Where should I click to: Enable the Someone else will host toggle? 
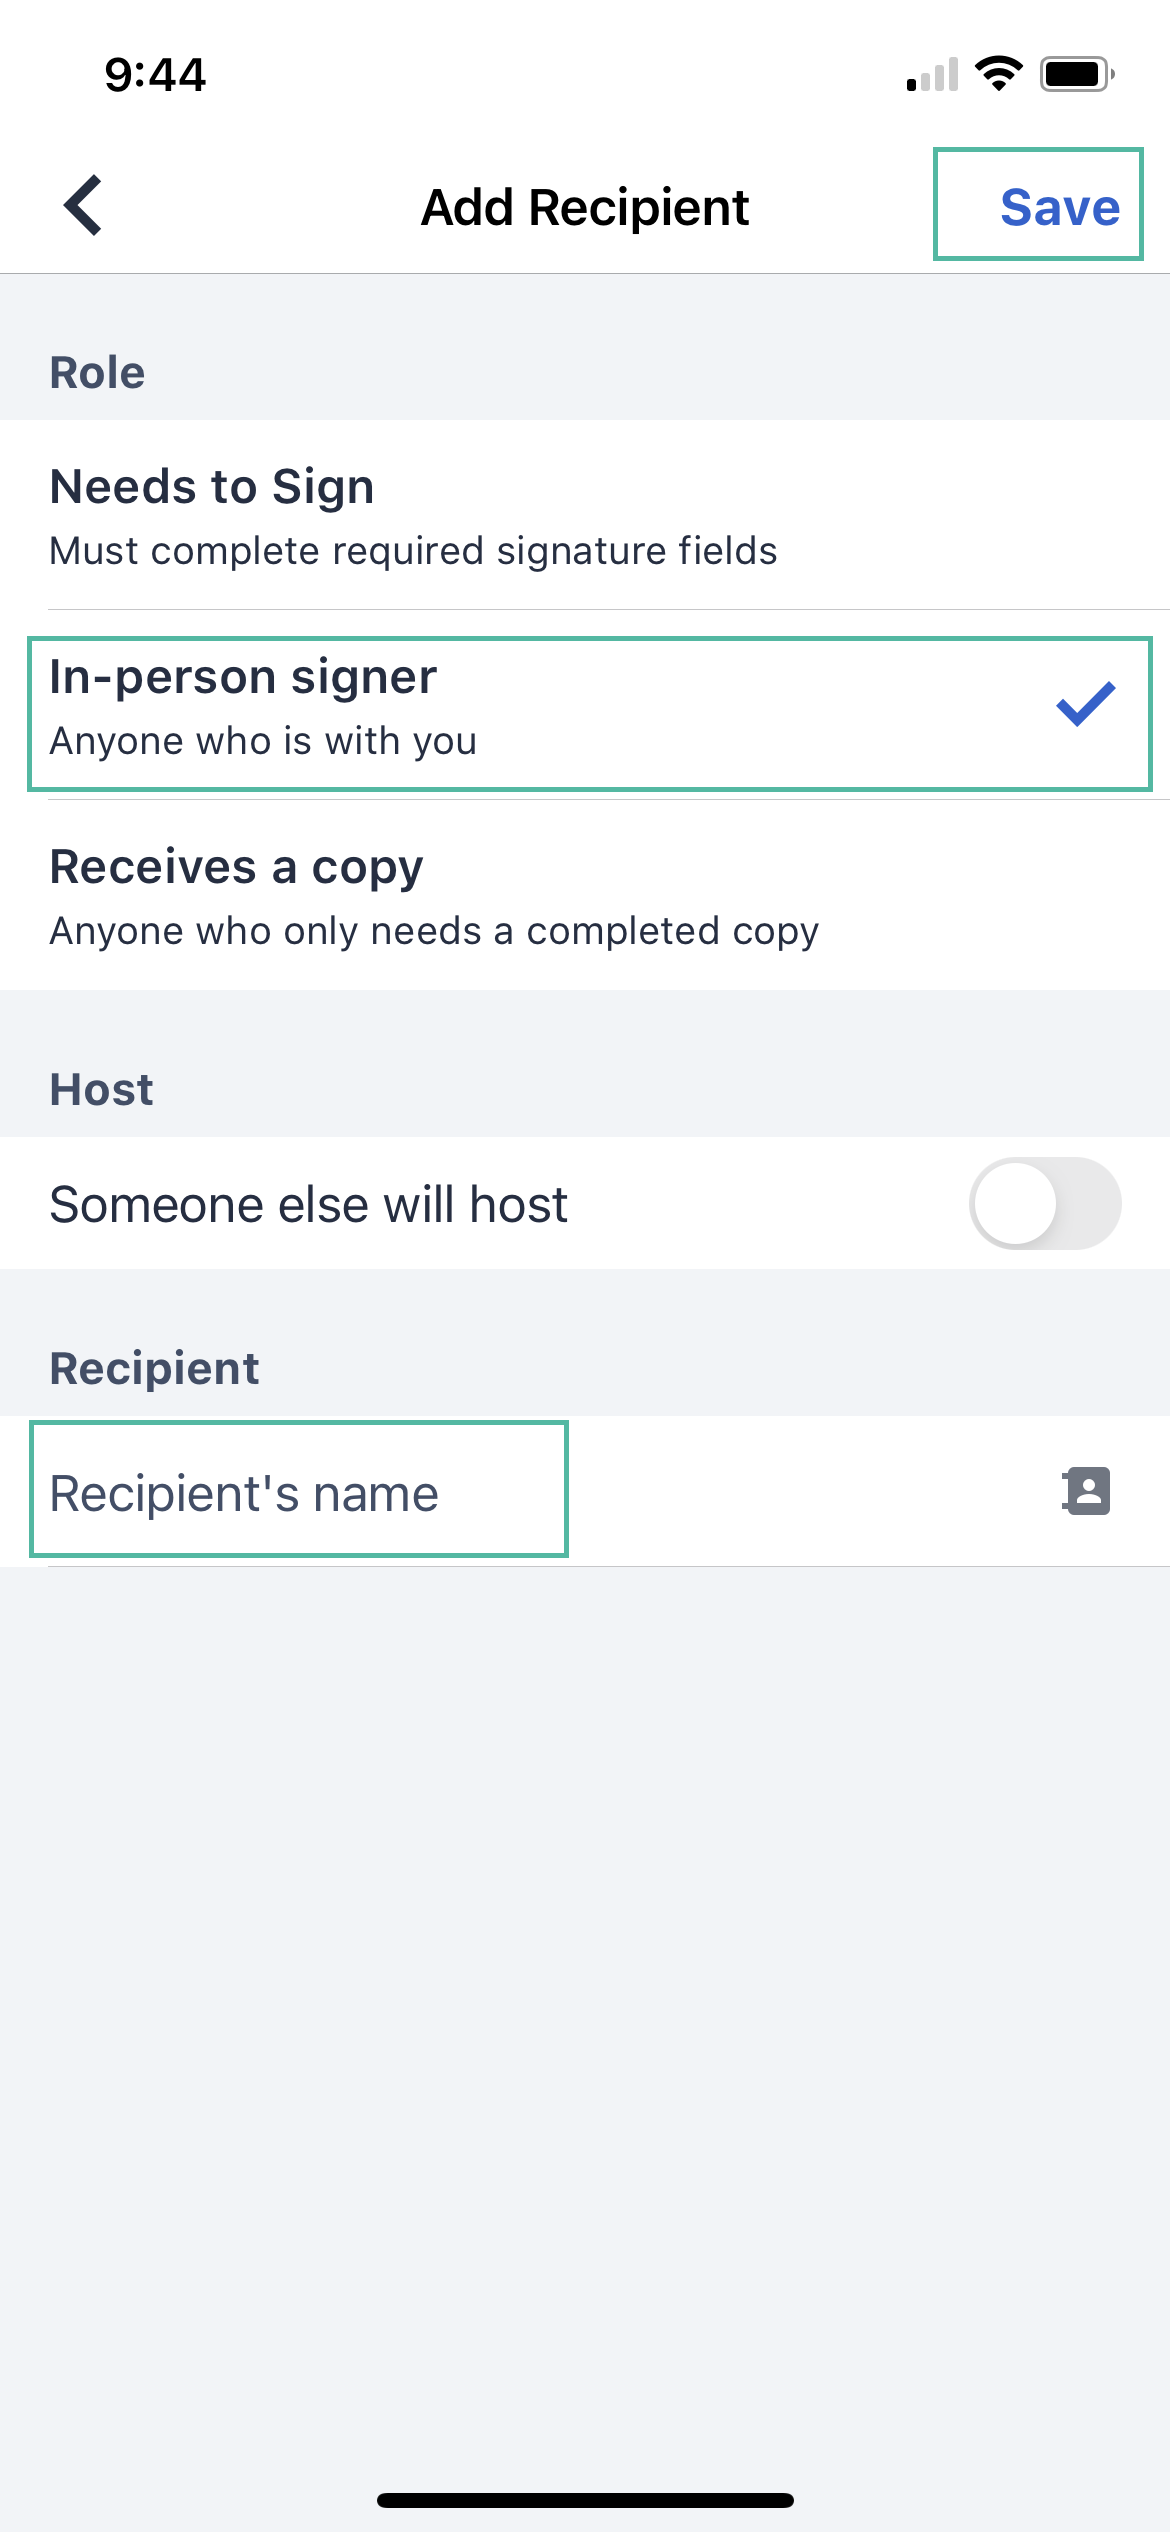(1047, 1204)
